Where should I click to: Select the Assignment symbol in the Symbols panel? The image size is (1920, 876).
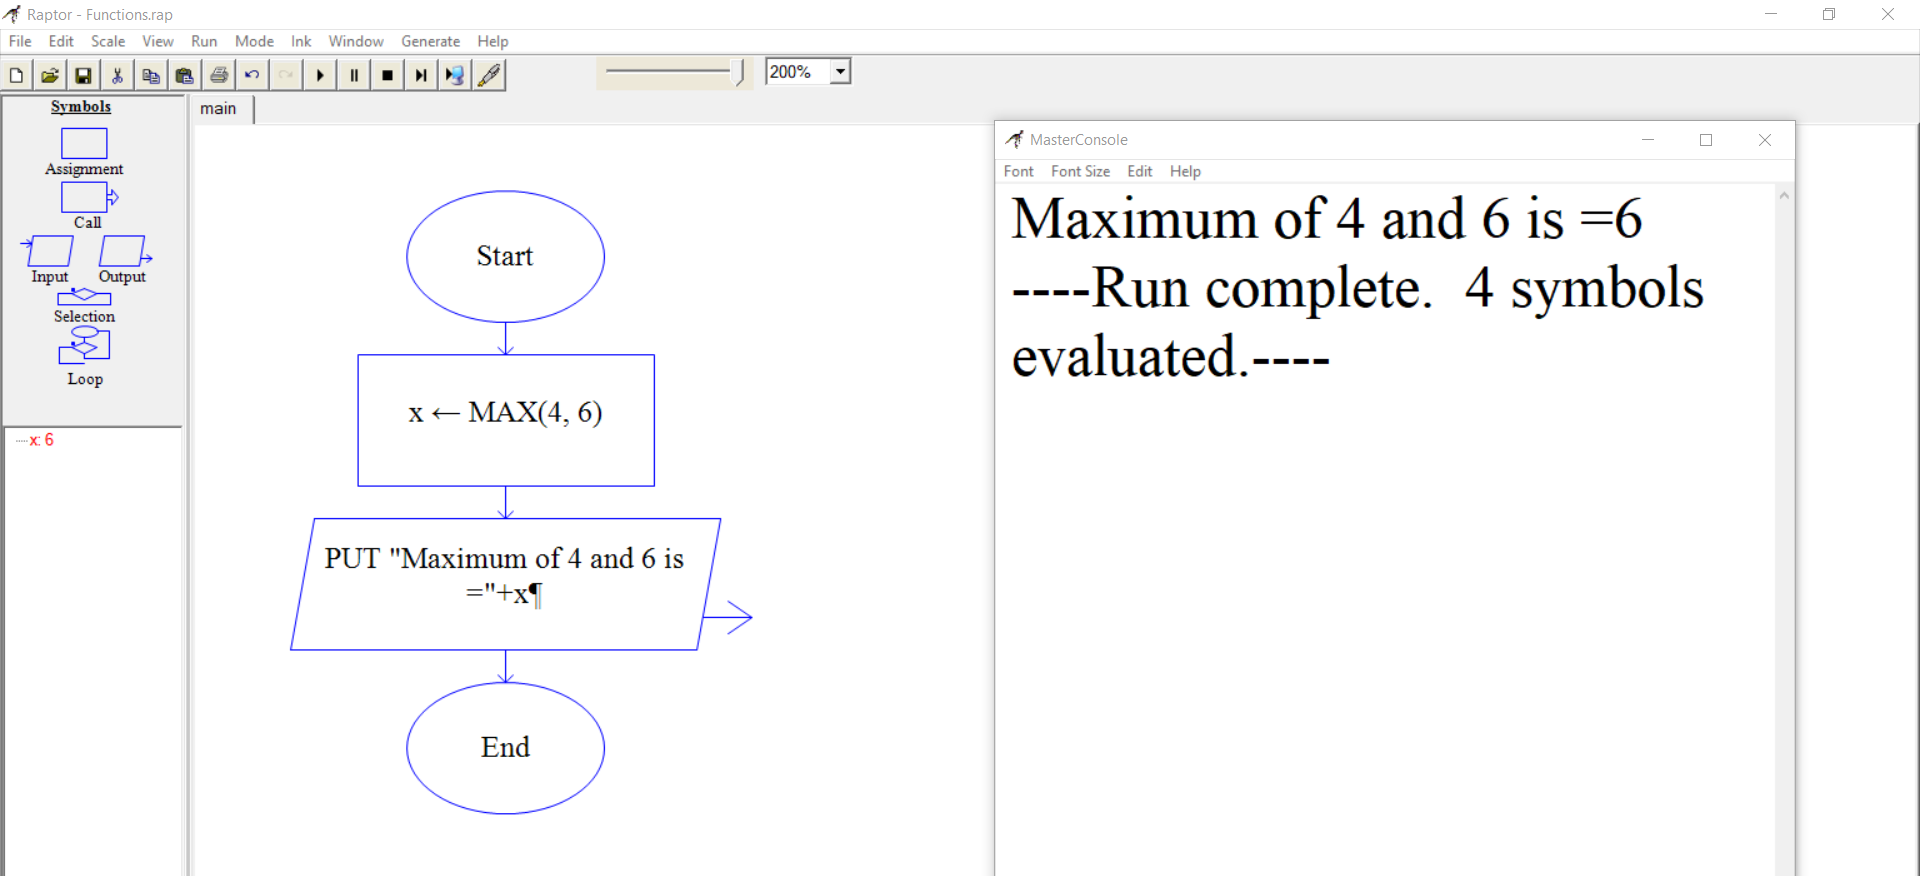click(84, 144)
